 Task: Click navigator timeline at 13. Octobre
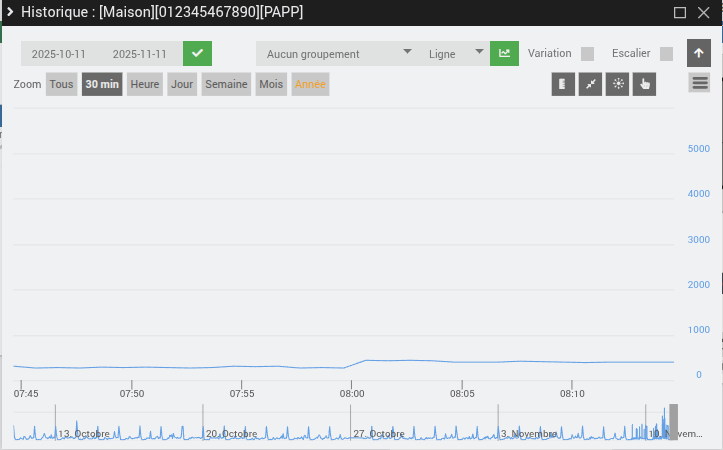coord(84,434)
